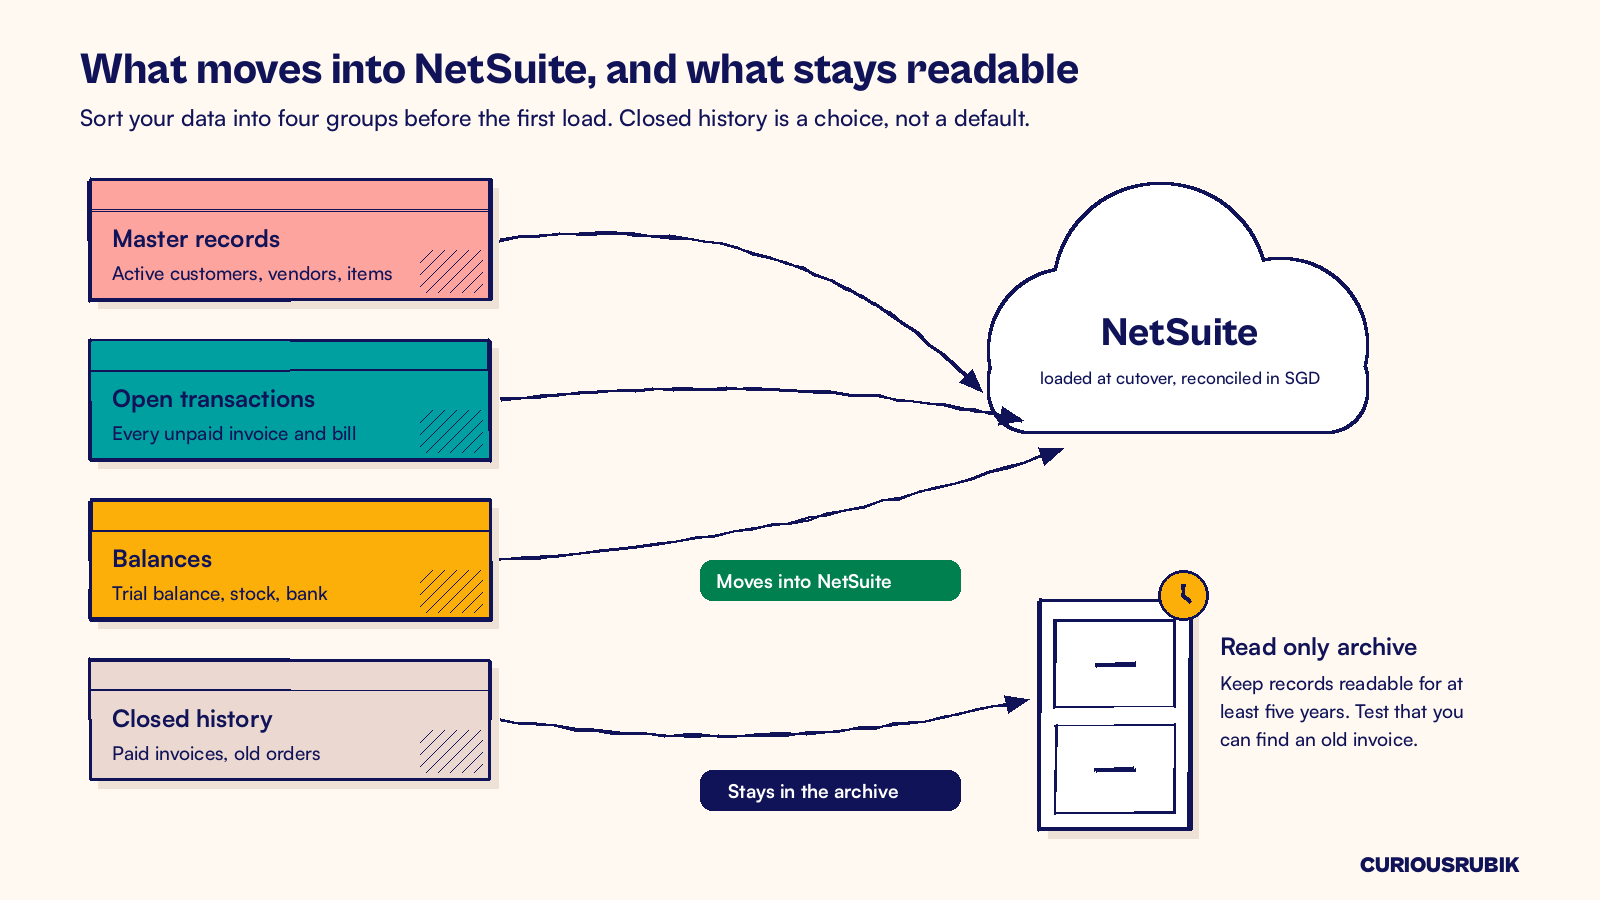Click 'Active customers, vendors, items' text
1600x900 pixels.
click(252, 274)
